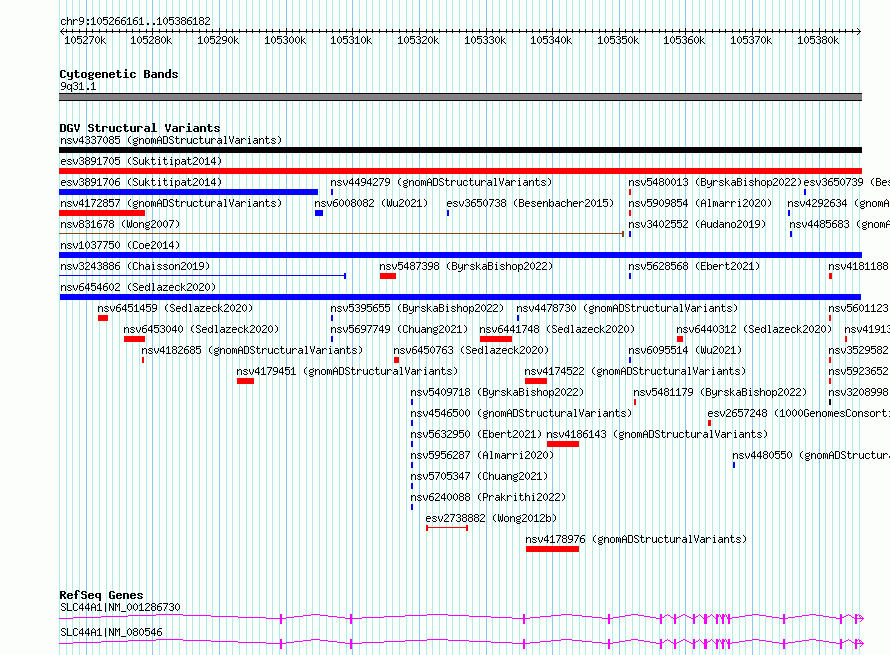Open nsv6450763 (Sedlazeck2020) label
This screenshot has height=655, width=890.
click(471, 350)
